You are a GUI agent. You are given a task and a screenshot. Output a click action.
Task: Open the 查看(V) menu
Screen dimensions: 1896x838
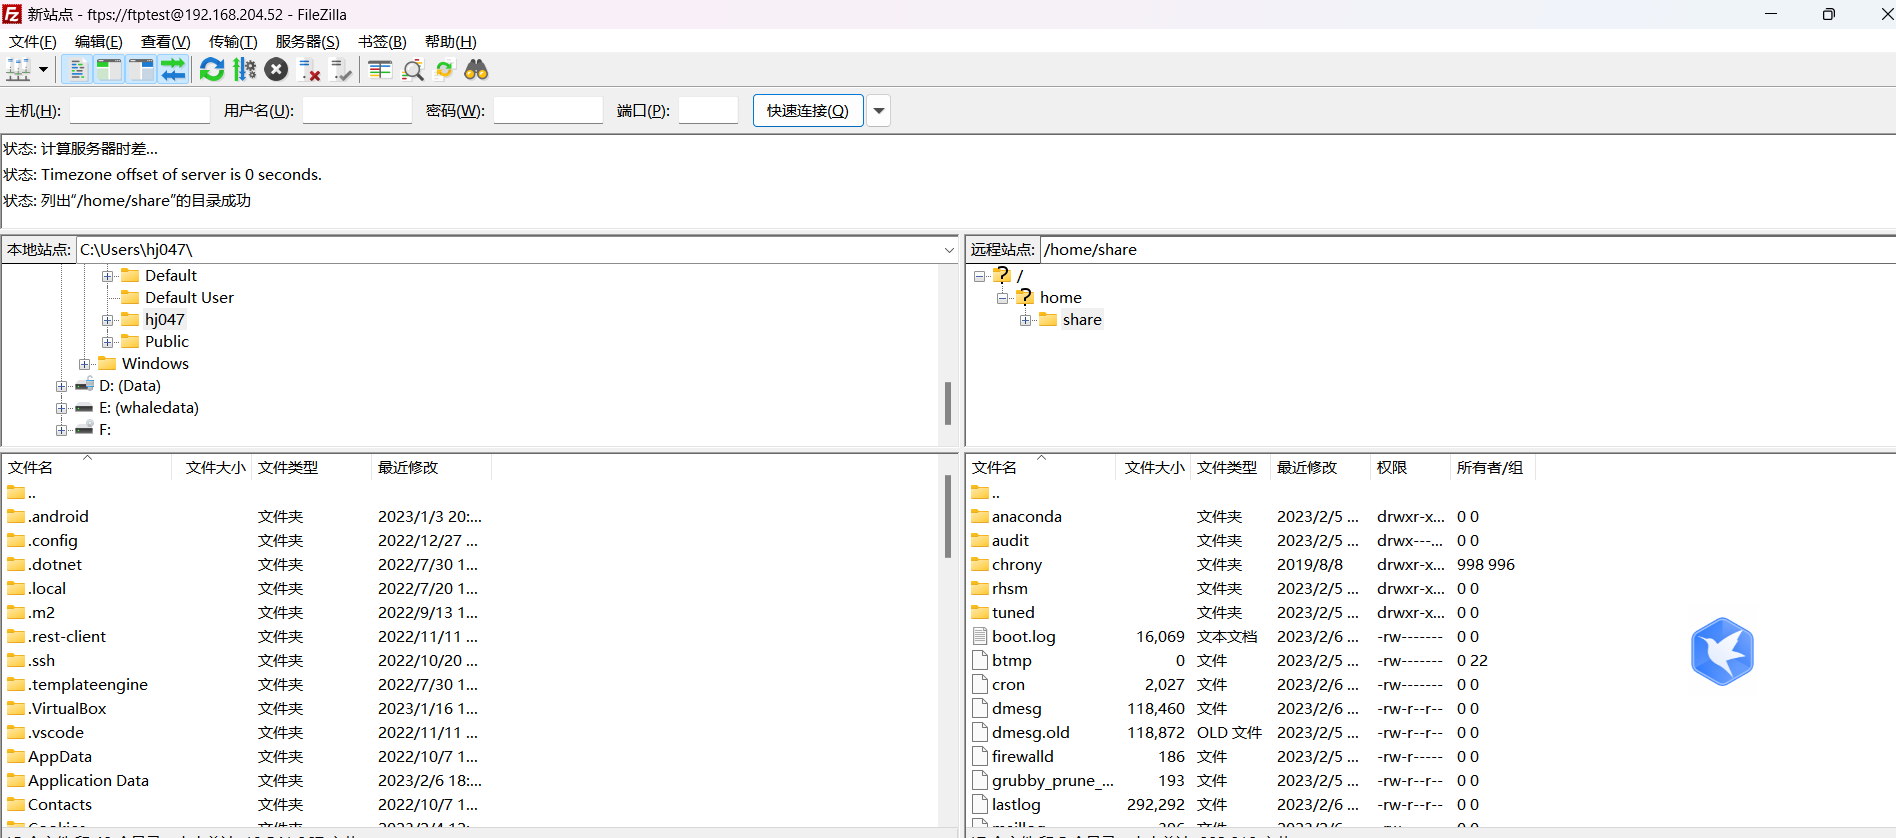tap(165, 42)
